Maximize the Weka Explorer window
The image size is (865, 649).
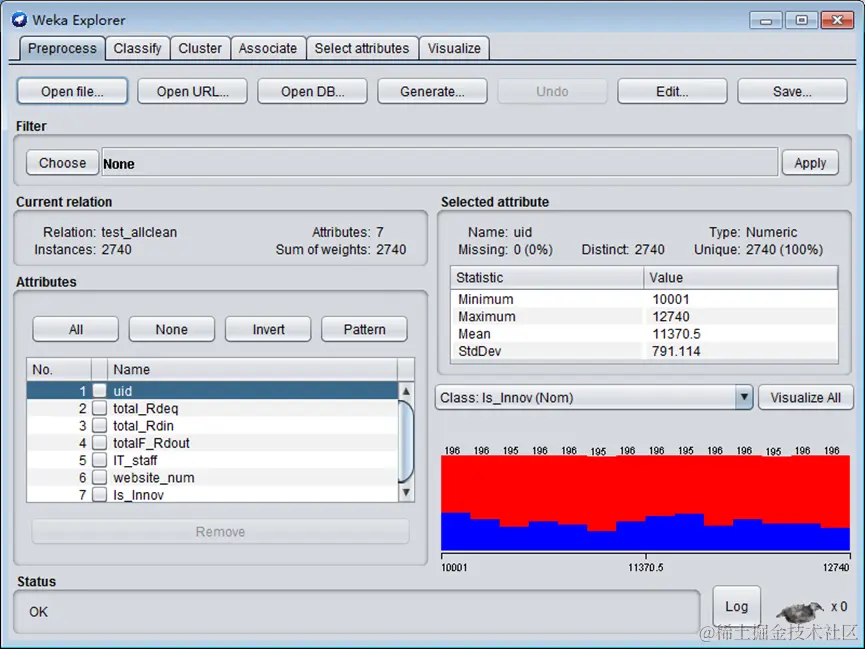802,20
